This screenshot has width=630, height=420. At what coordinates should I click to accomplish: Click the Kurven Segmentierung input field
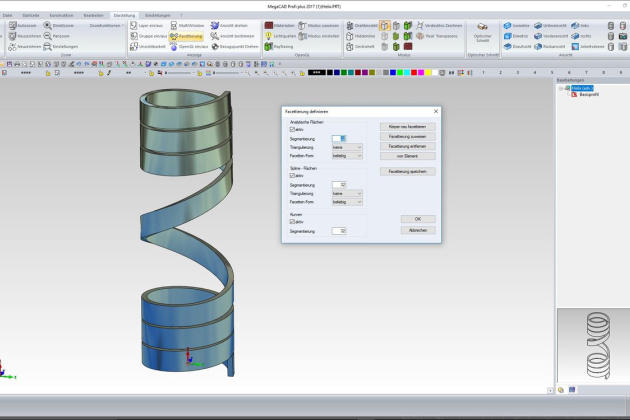338,231
